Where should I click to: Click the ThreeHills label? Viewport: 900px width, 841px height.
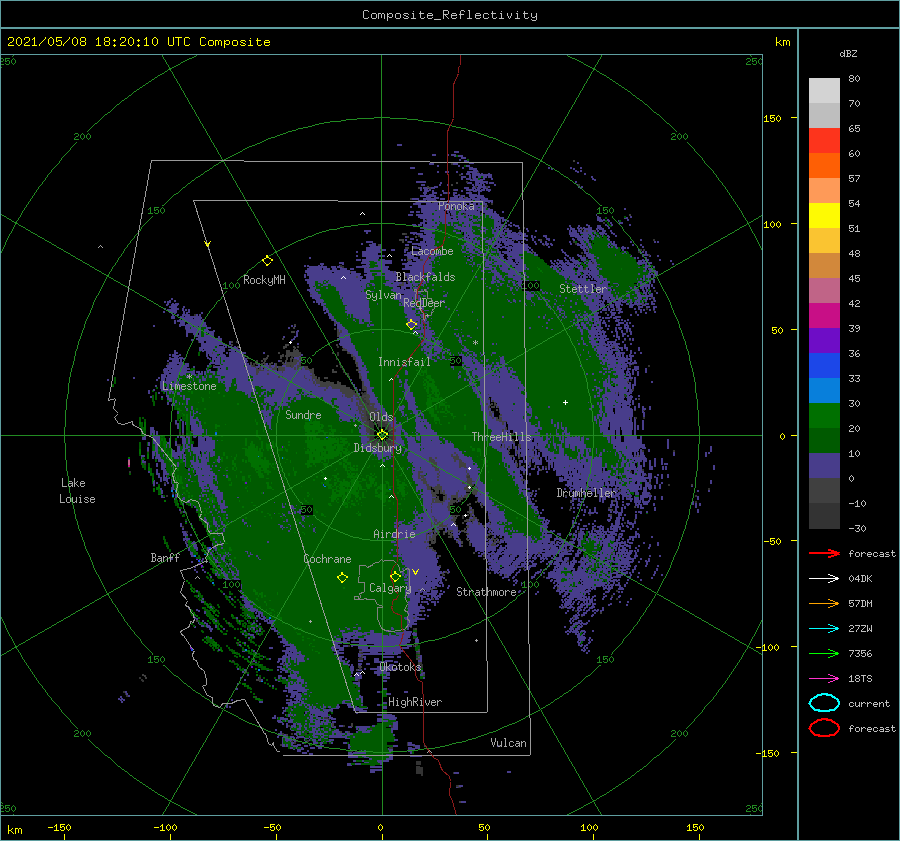click(x=502, y=437)
